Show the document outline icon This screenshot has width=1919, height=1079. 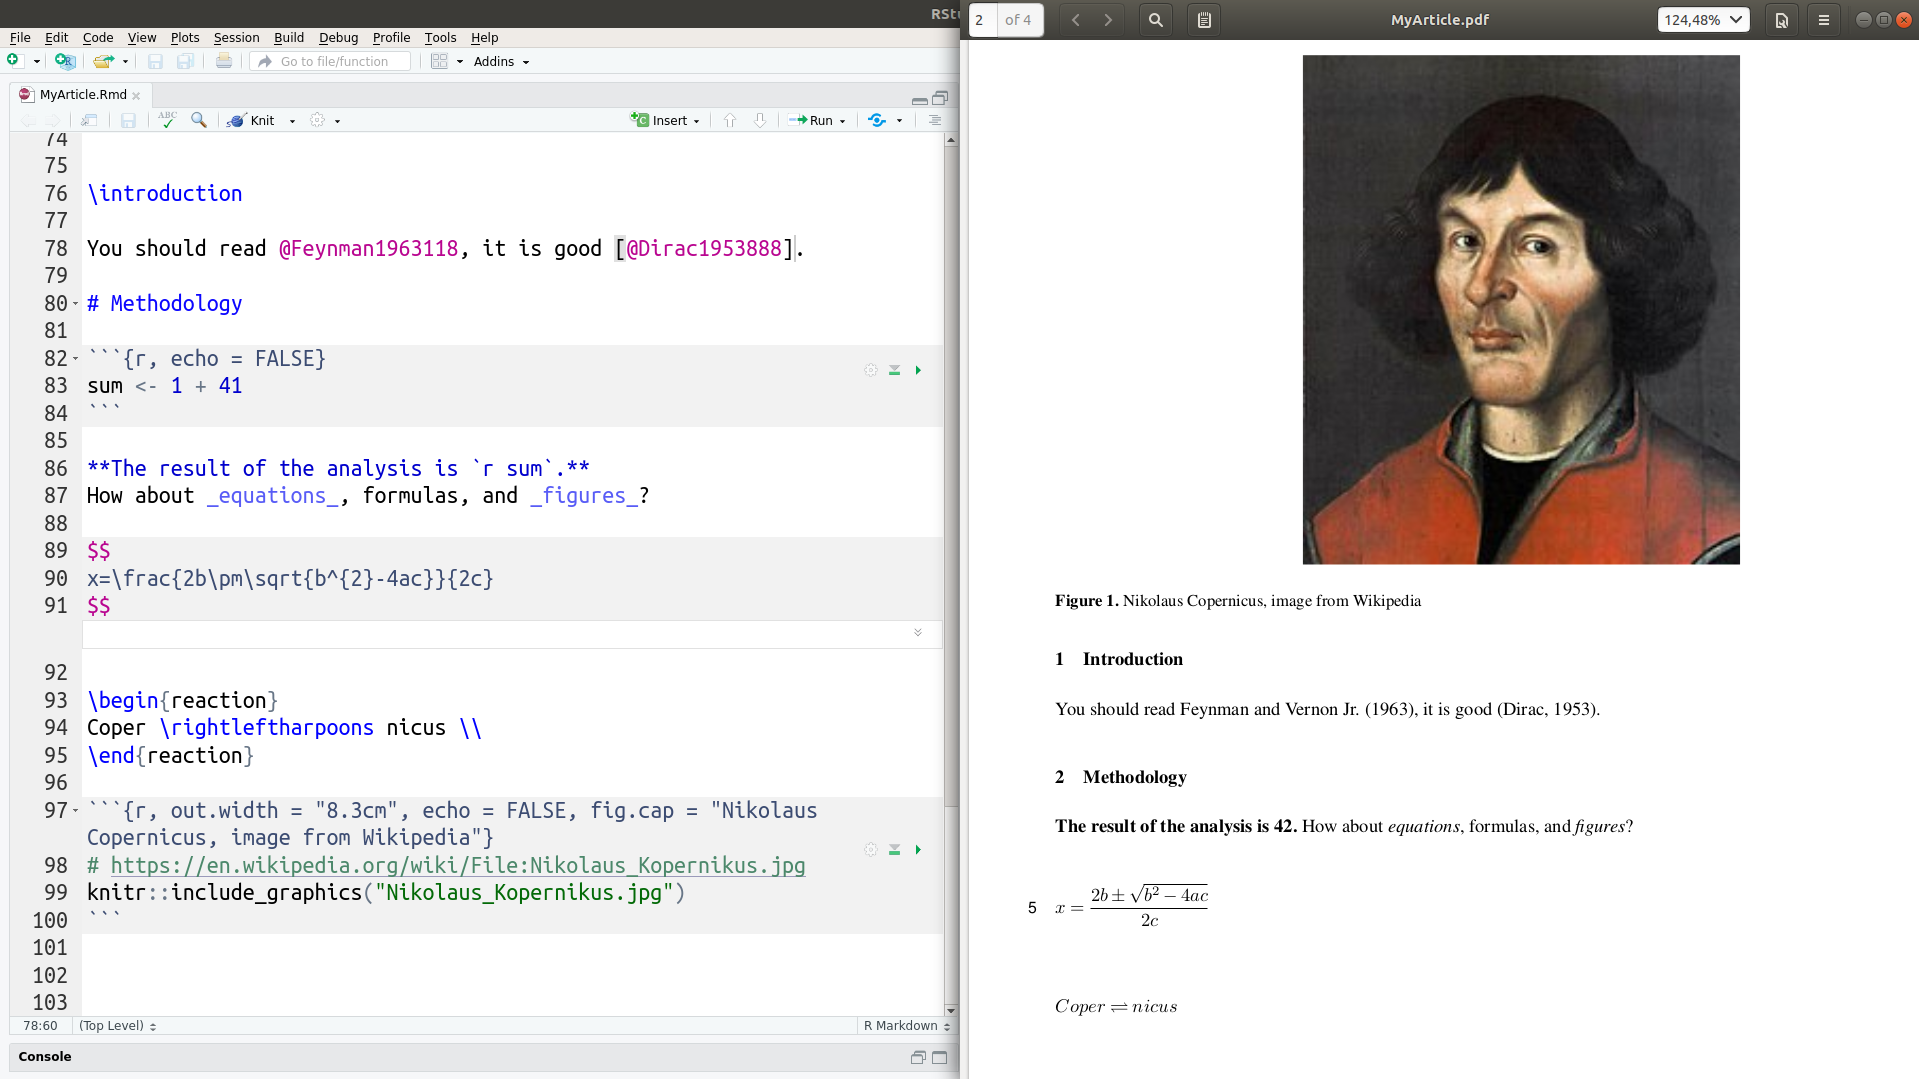pyautogui.click(x=935, y=120)
